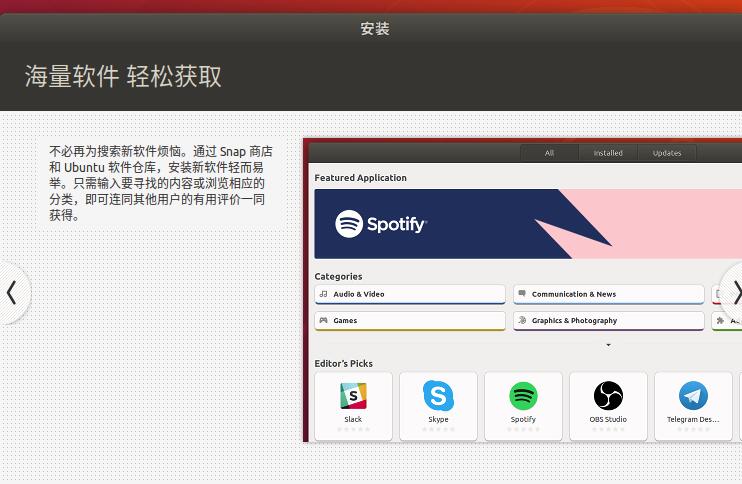Click the Games category button
Viewport: 742px width, 484px height.
coord(410,321)
